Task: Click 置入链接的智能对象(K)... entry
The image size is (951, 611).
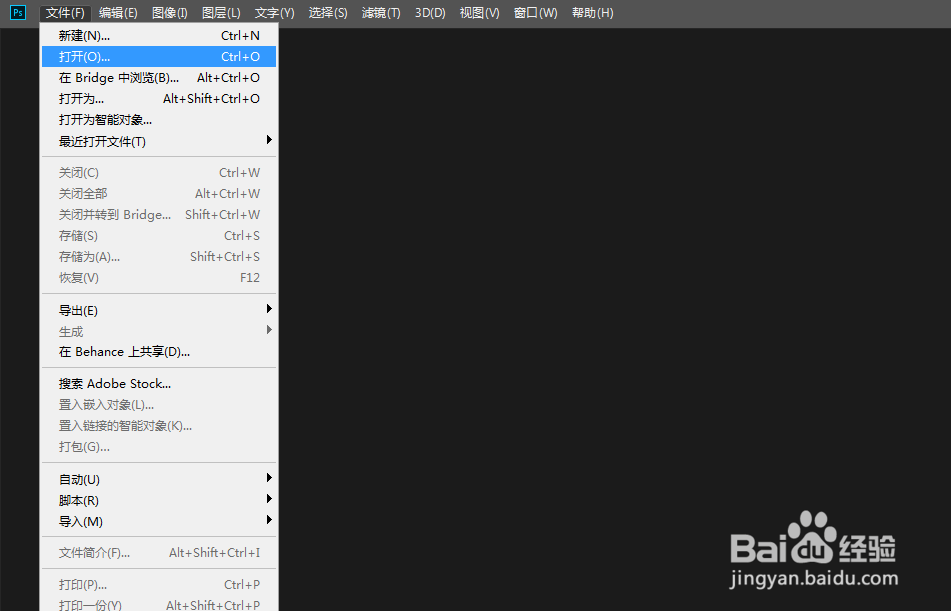Action: (x=159, y=425)
